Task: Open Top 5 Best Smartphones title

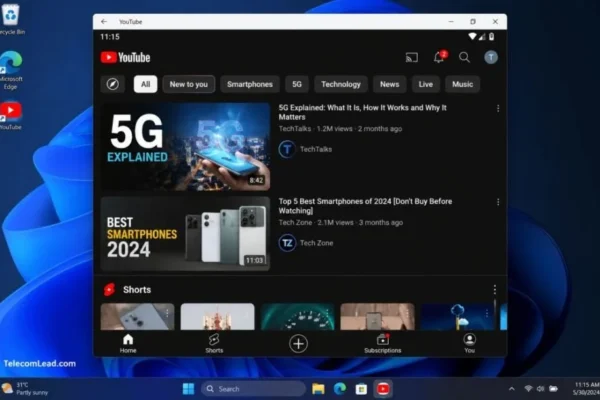Action: coord(365,206)
